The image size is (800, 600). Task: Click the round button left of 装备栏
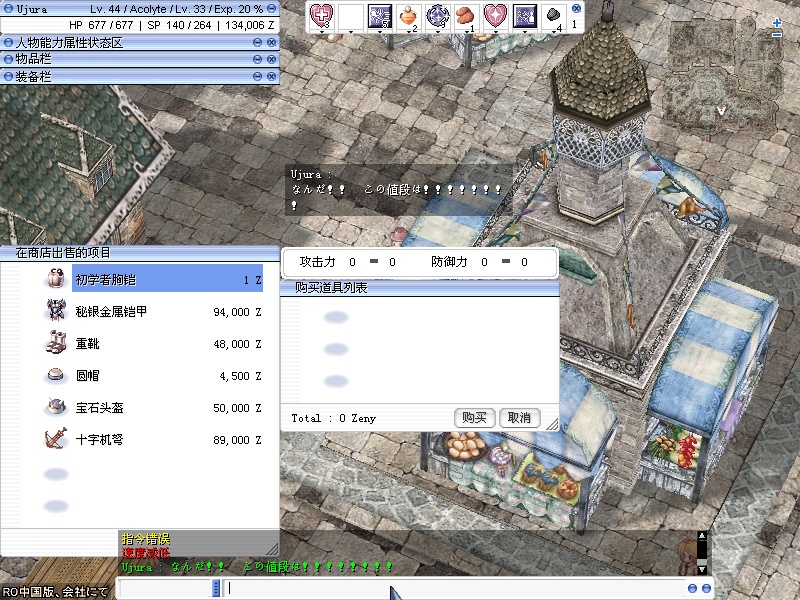pyautogui.click(x=8, y=77)
